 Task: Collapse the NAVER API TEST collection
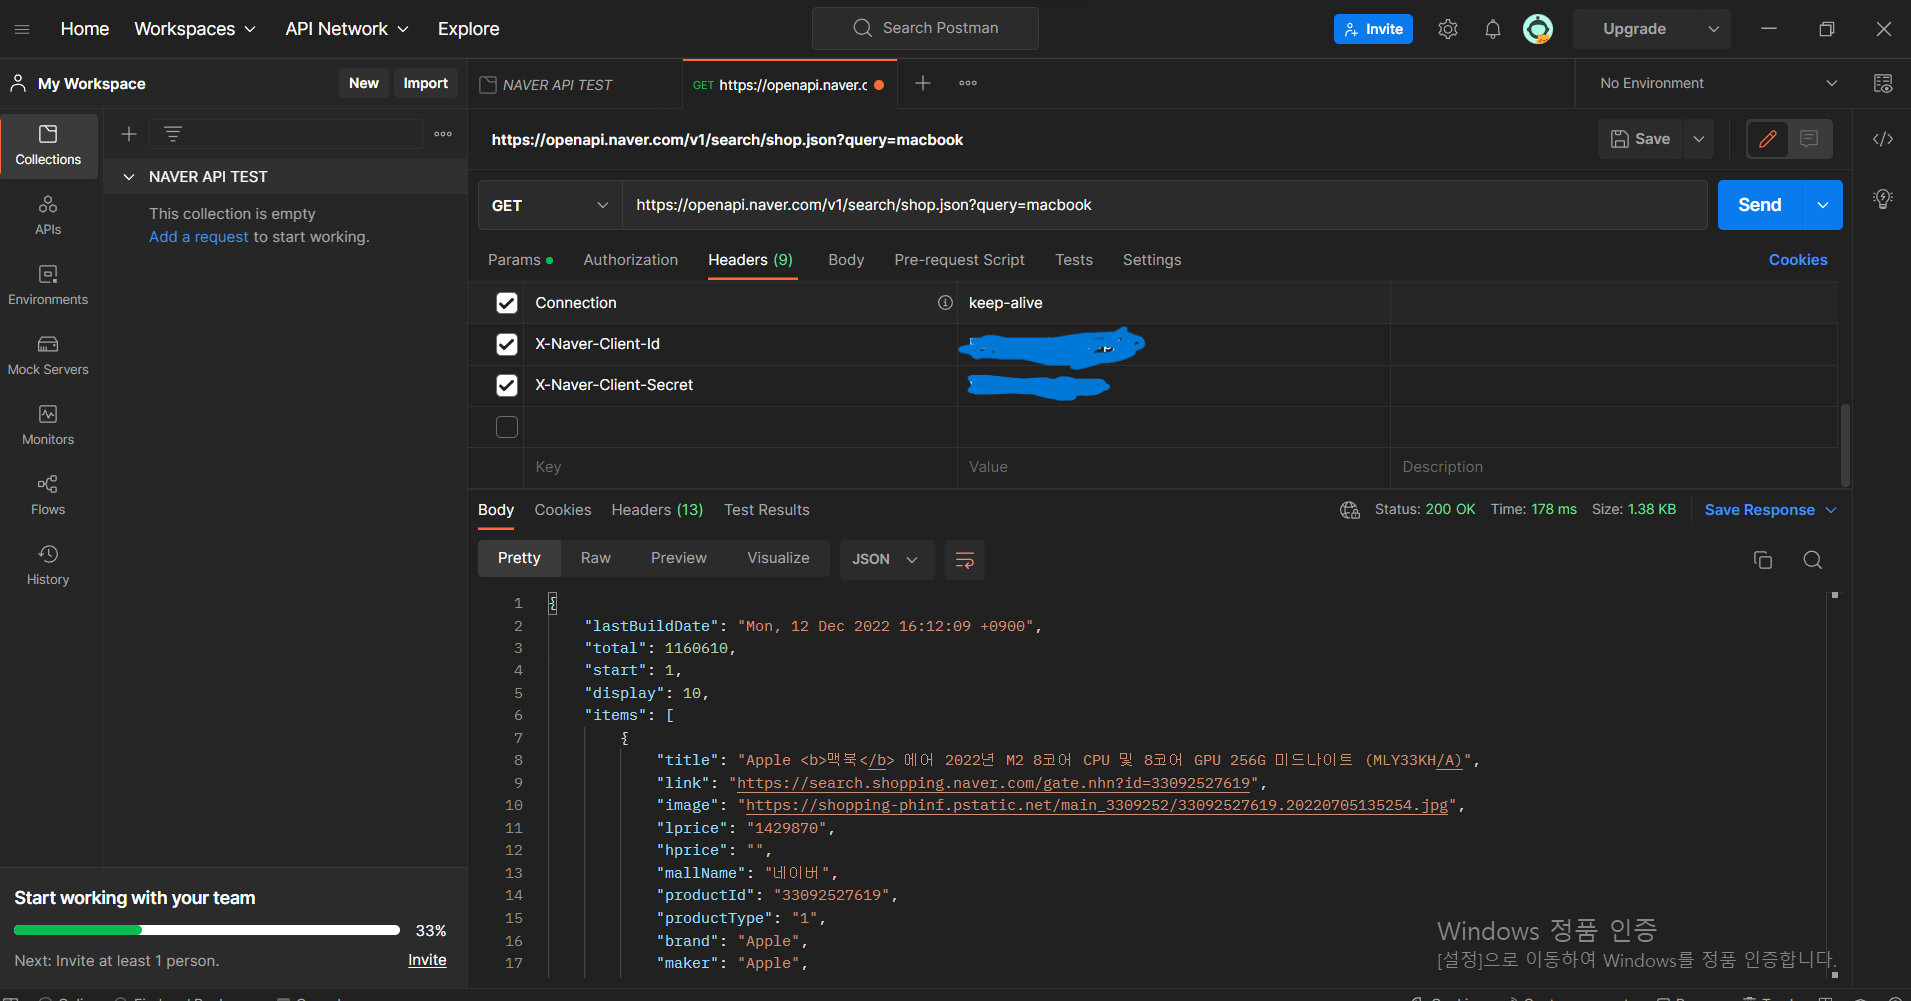129,177
